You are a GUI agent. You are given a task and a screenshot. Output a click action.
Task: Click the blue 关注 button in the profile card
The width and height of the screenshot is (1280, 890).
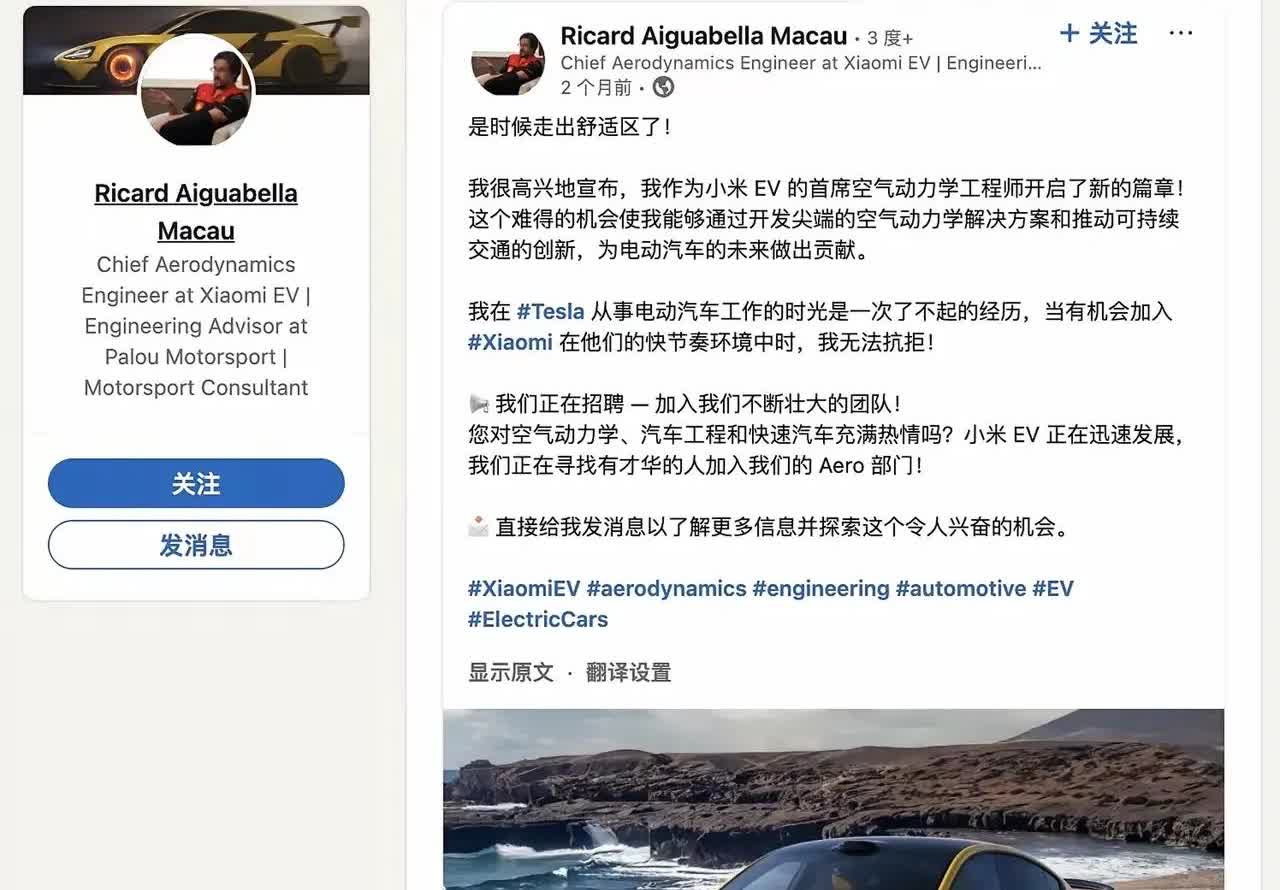click(x=196, y=484)
